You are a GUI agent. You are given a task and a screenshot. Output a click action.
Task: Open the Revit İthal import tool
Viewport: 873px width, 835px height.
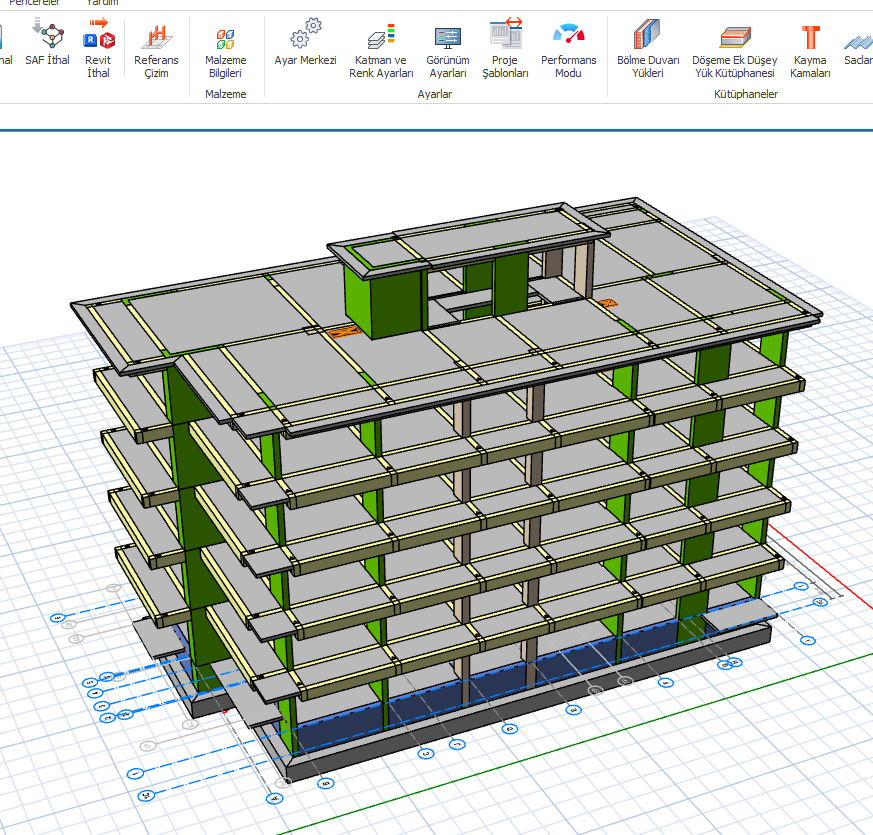click(99, 37)
